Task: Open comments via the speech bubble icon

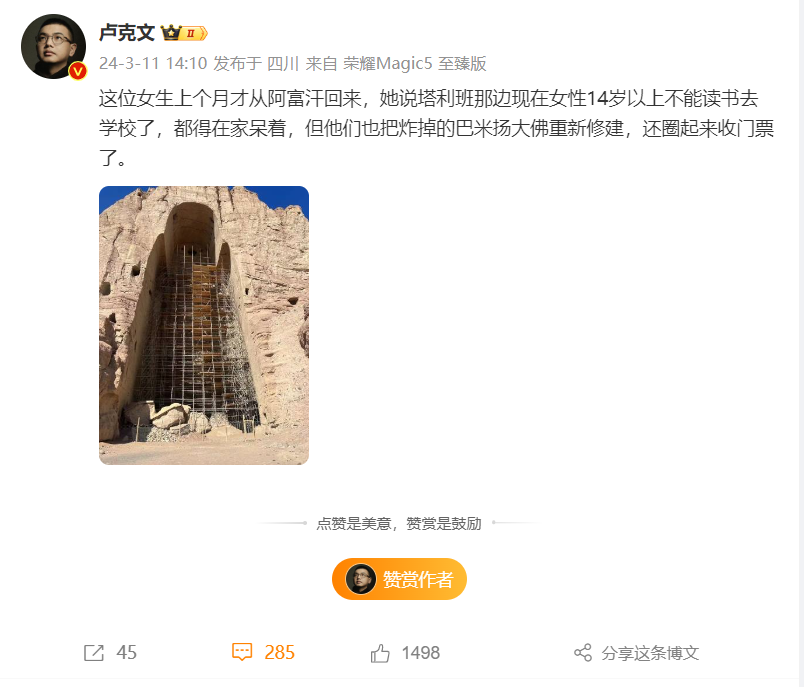Action: (x=242, y=652)
